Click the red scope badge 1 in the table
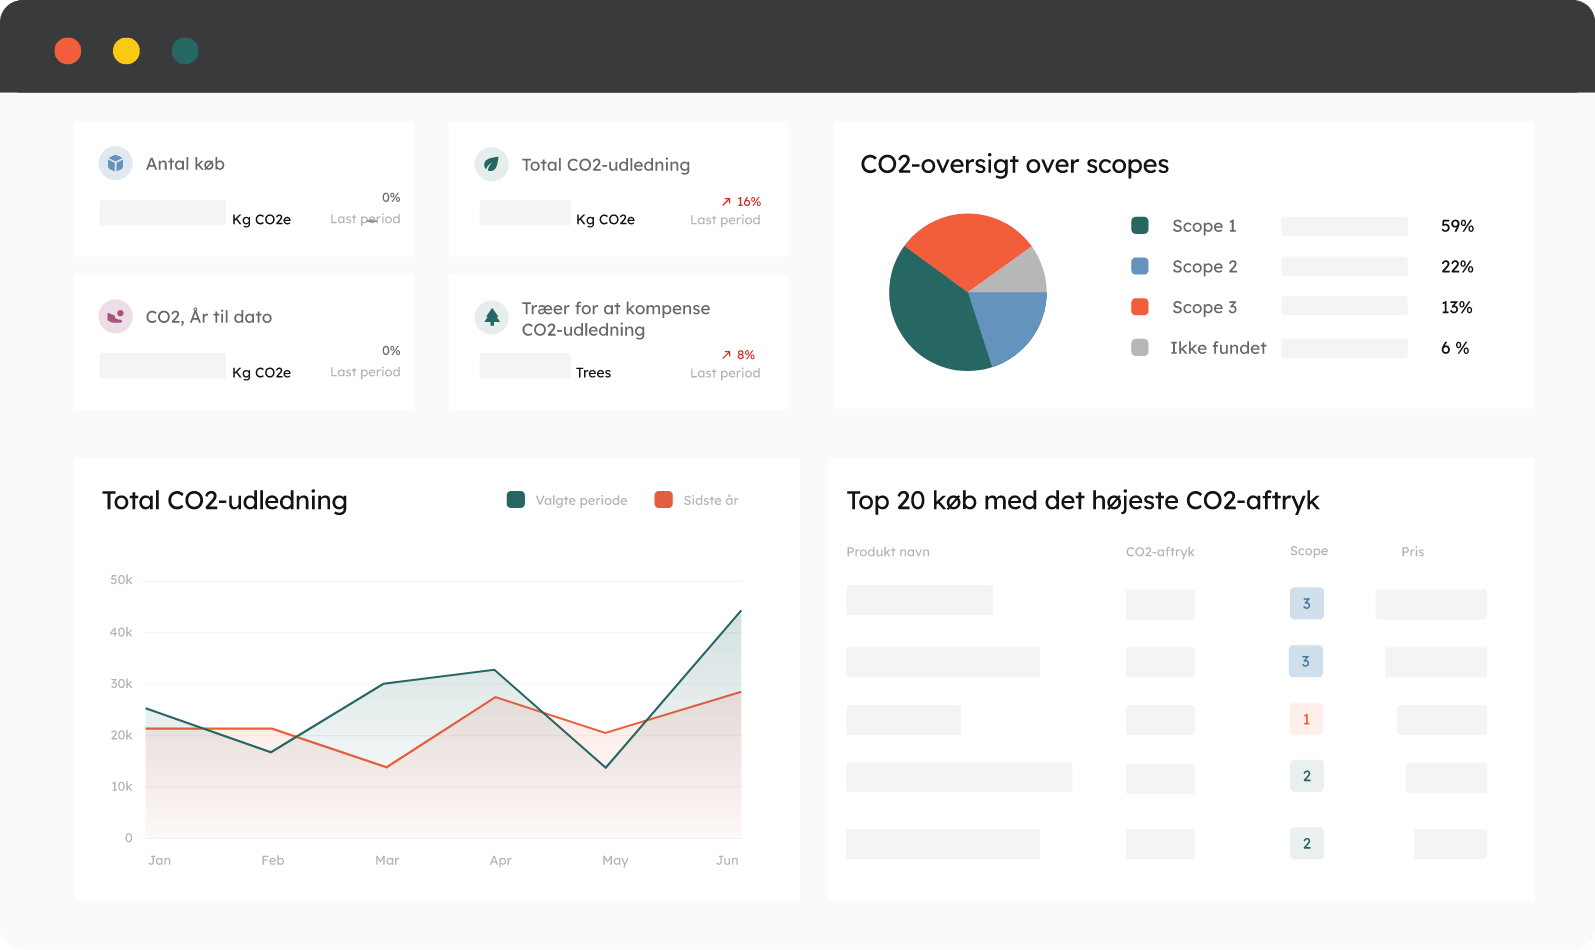Image resolution: width=1595 pixels, height=950 pixels. coord(1306,719)
